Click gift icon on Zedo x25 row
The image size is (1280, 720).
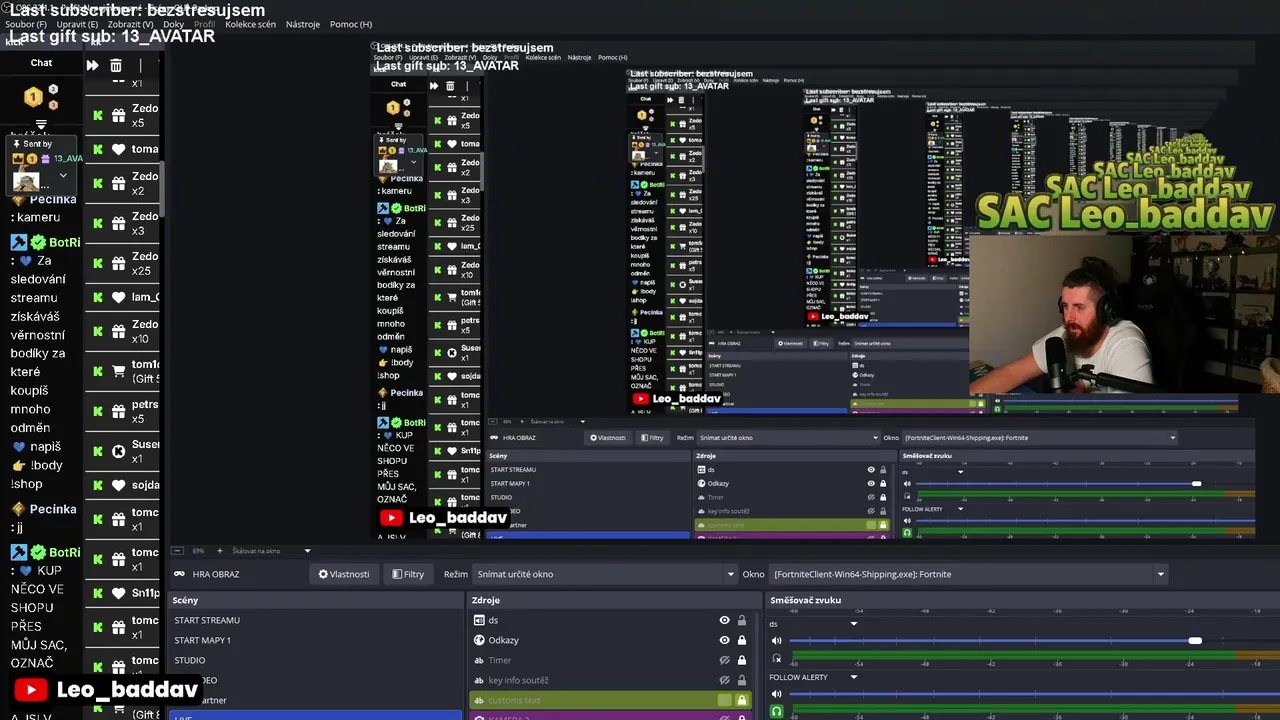(118, 263)
